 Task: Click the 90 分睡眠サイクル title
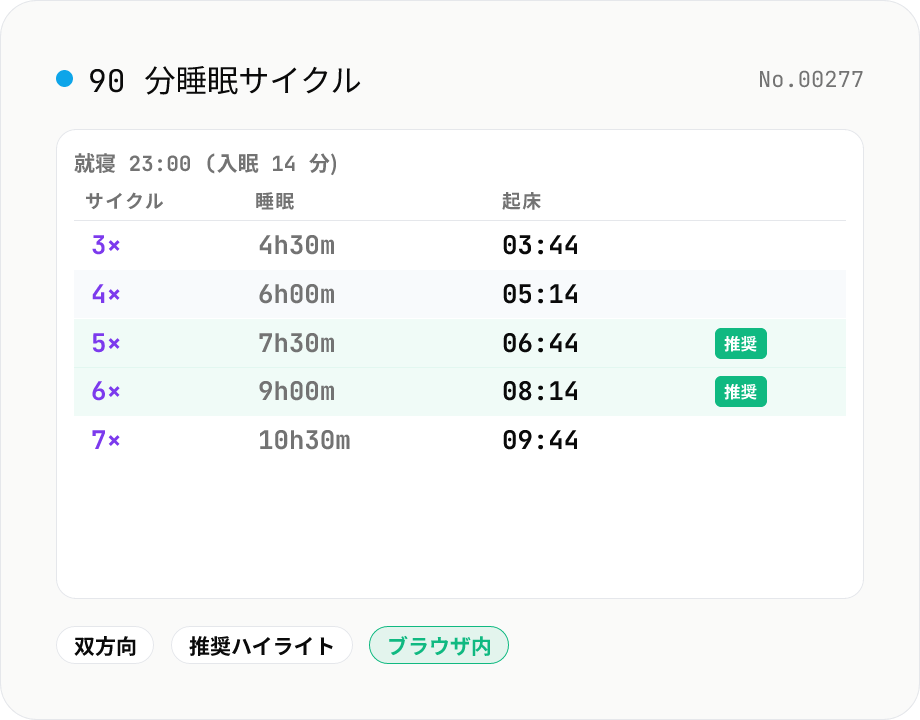pos(224,80)
